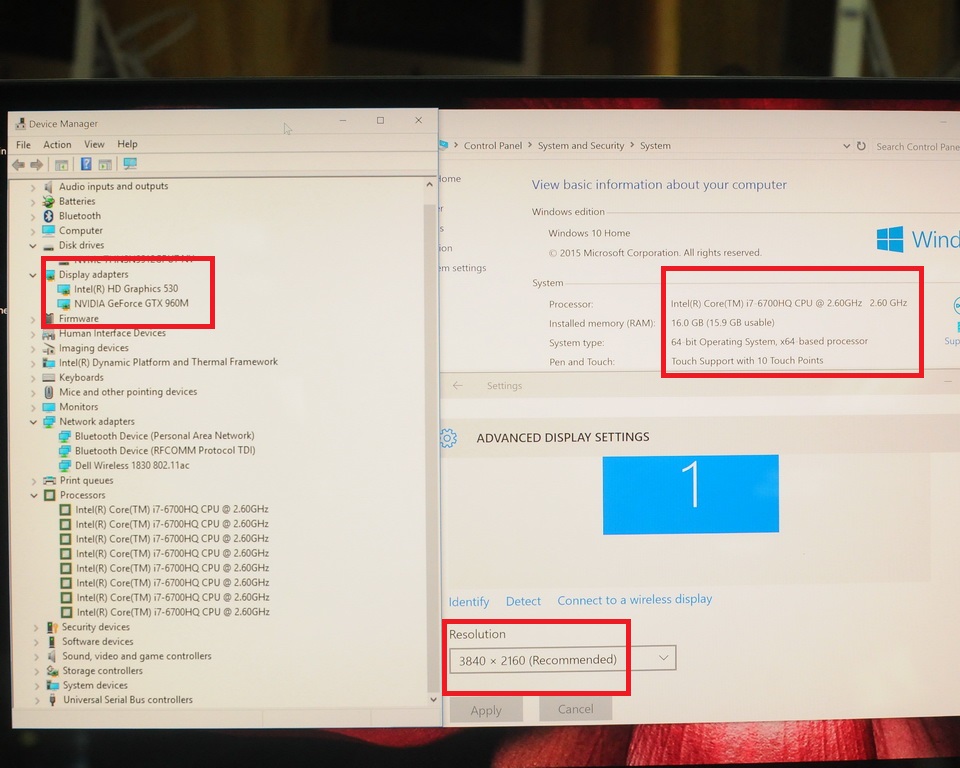Expand the Sound, video and game controllers node
Viewport: 960px width, 768px height.
click(36, 657)
